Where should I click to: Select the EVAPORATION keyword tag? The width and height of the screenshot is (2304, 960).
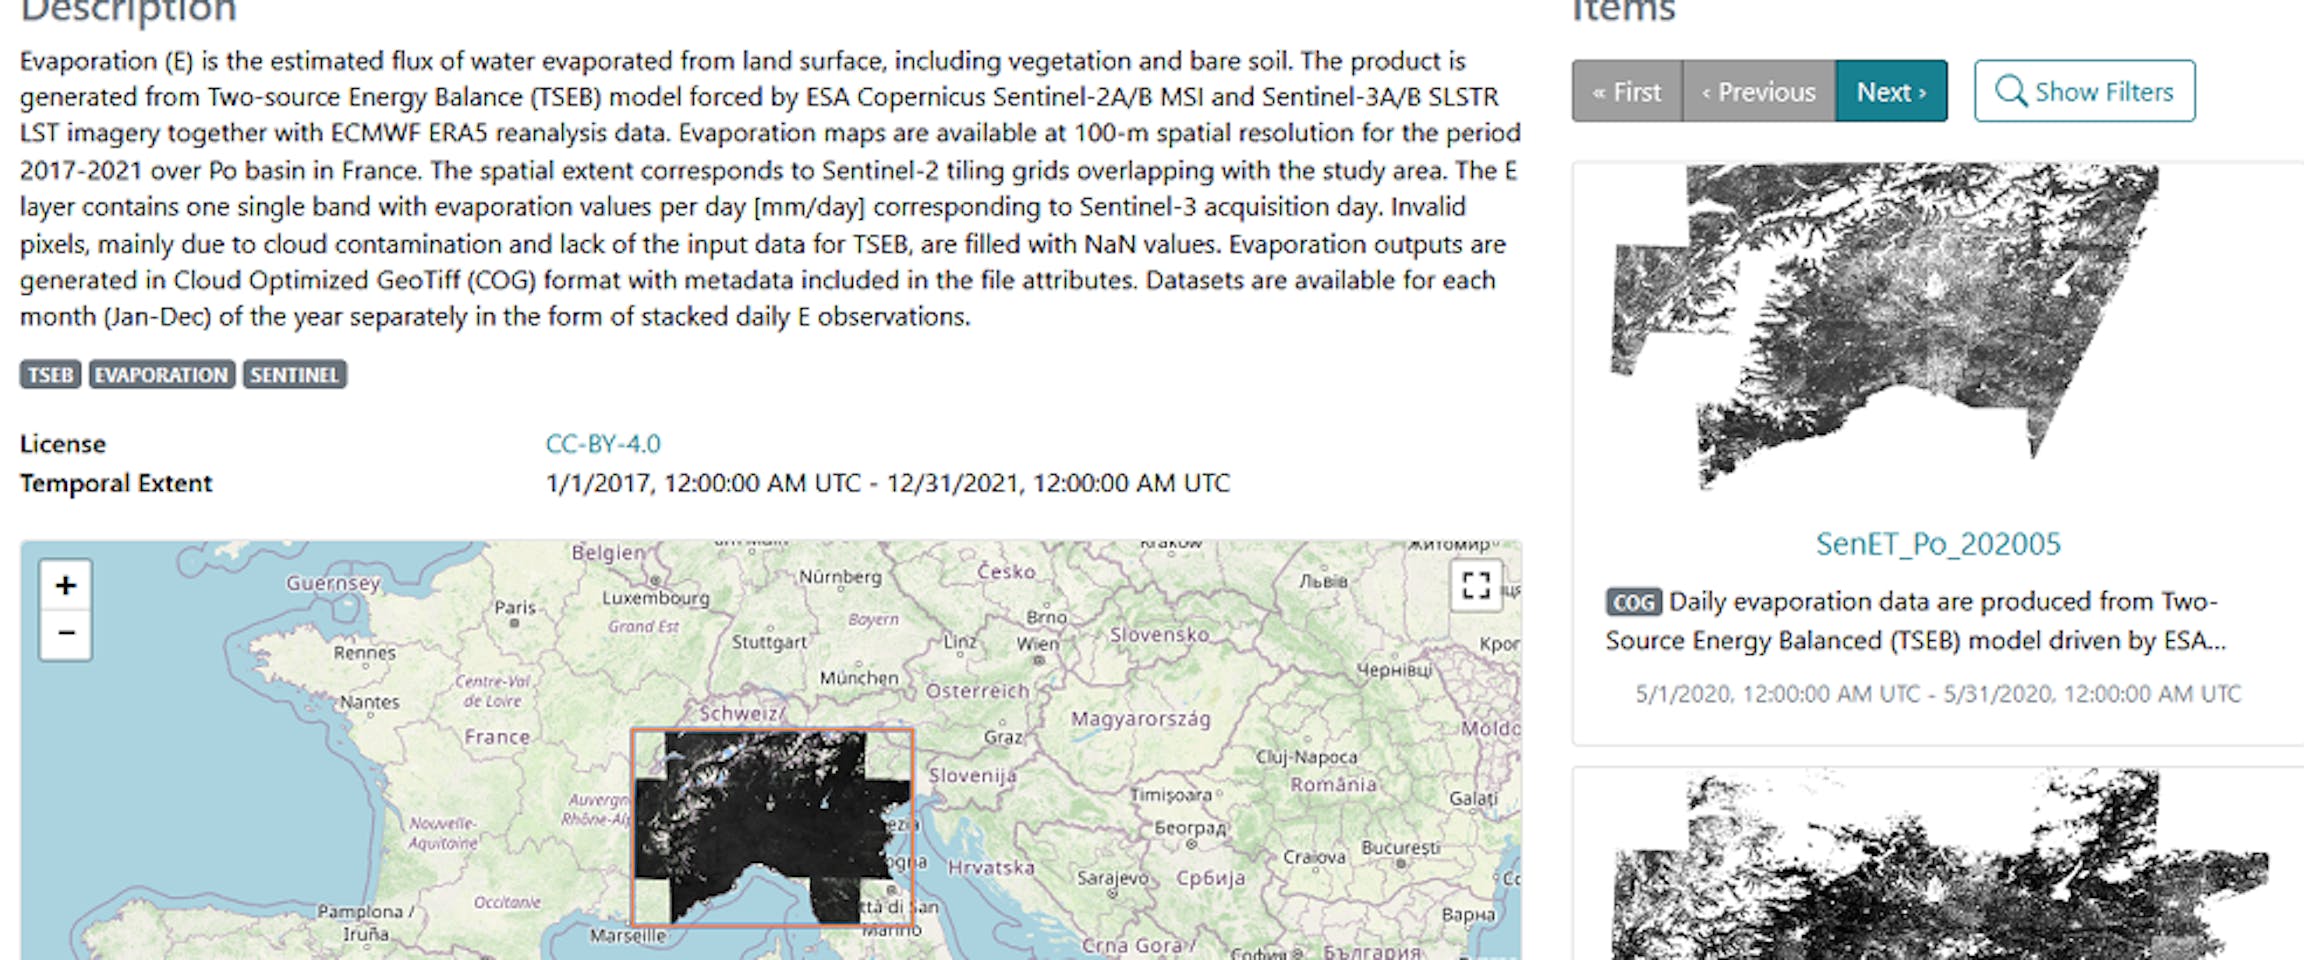coord(162,375)
